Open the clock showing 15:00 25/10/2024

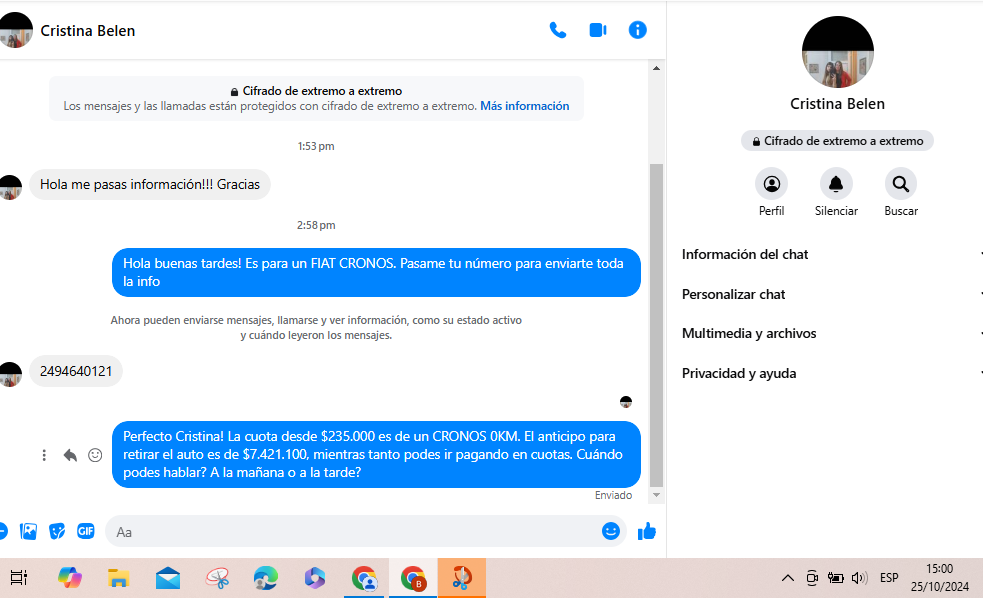940,578
